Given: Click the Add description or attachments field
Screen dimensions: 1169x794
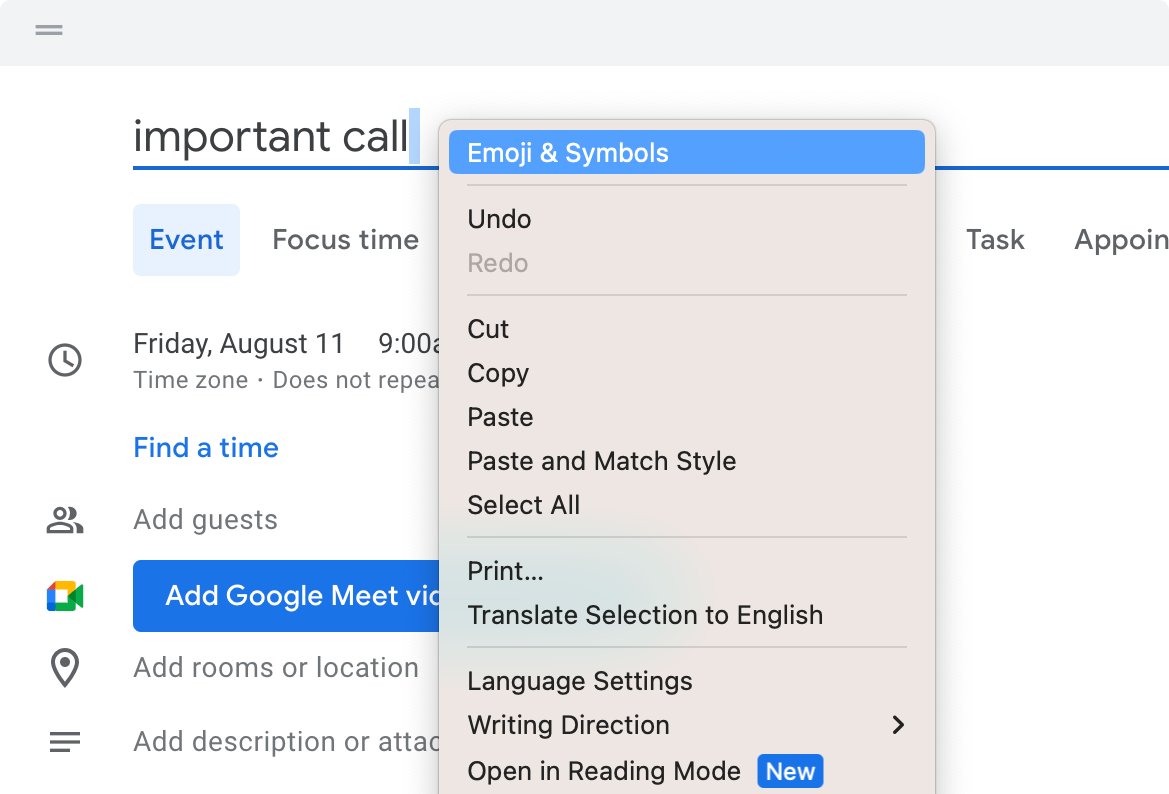Looking at the screenshot, I should tap(286, 742).
